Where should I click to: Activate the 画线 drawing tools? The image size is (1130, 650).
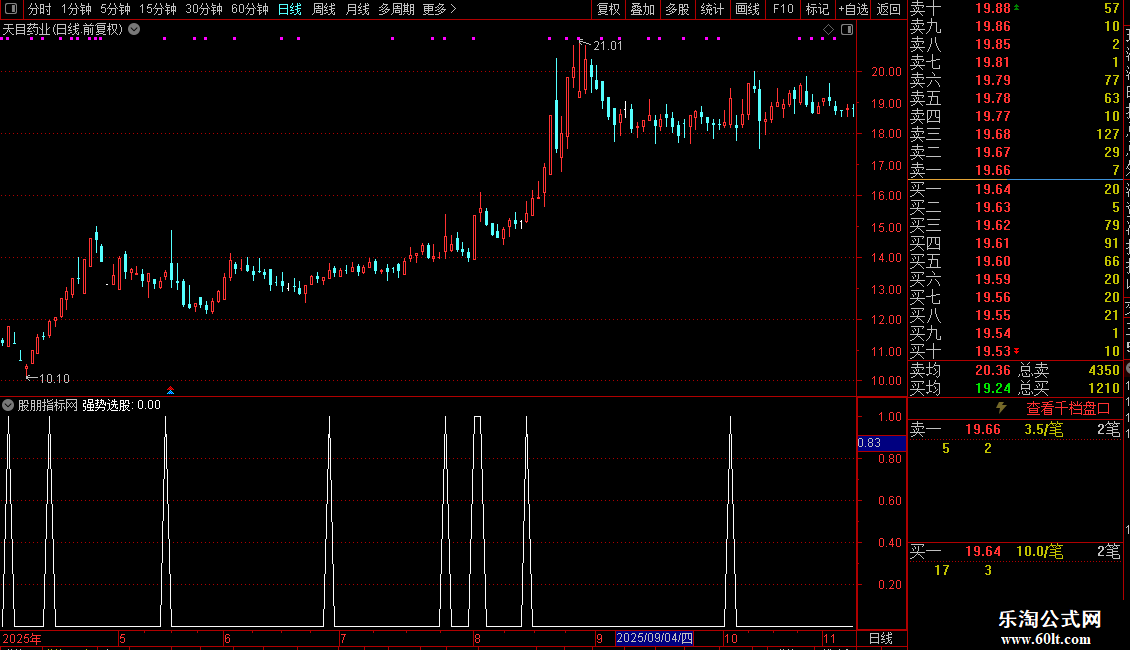[747, 9]
